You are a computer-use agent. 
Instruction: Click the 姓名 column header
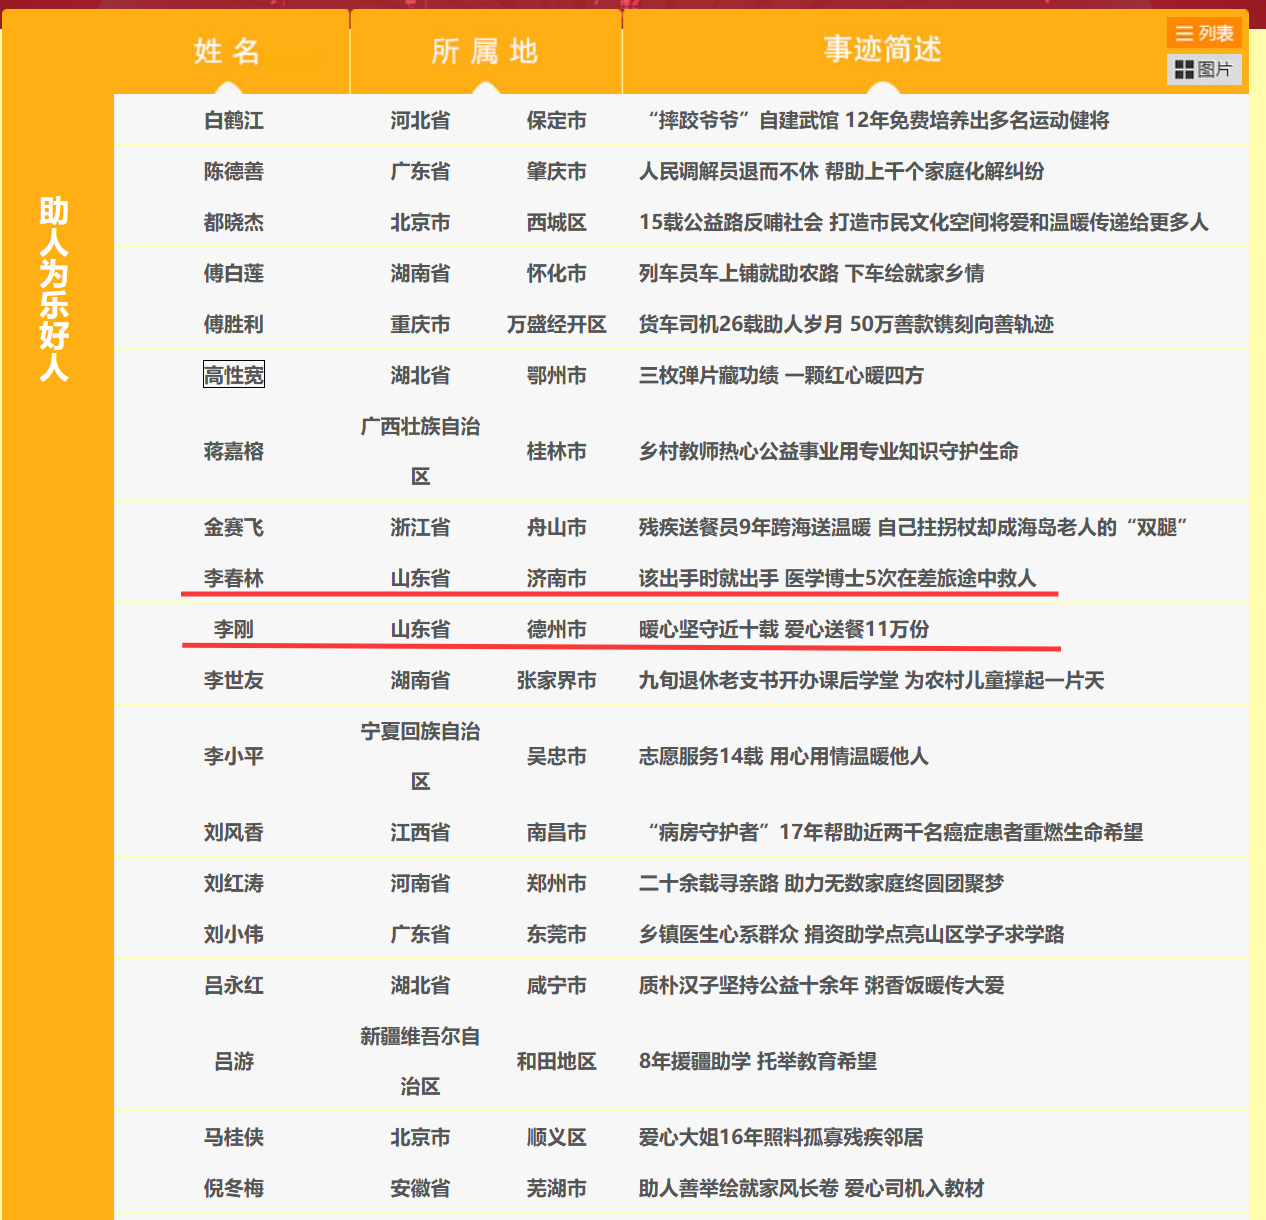coord(228,51)
